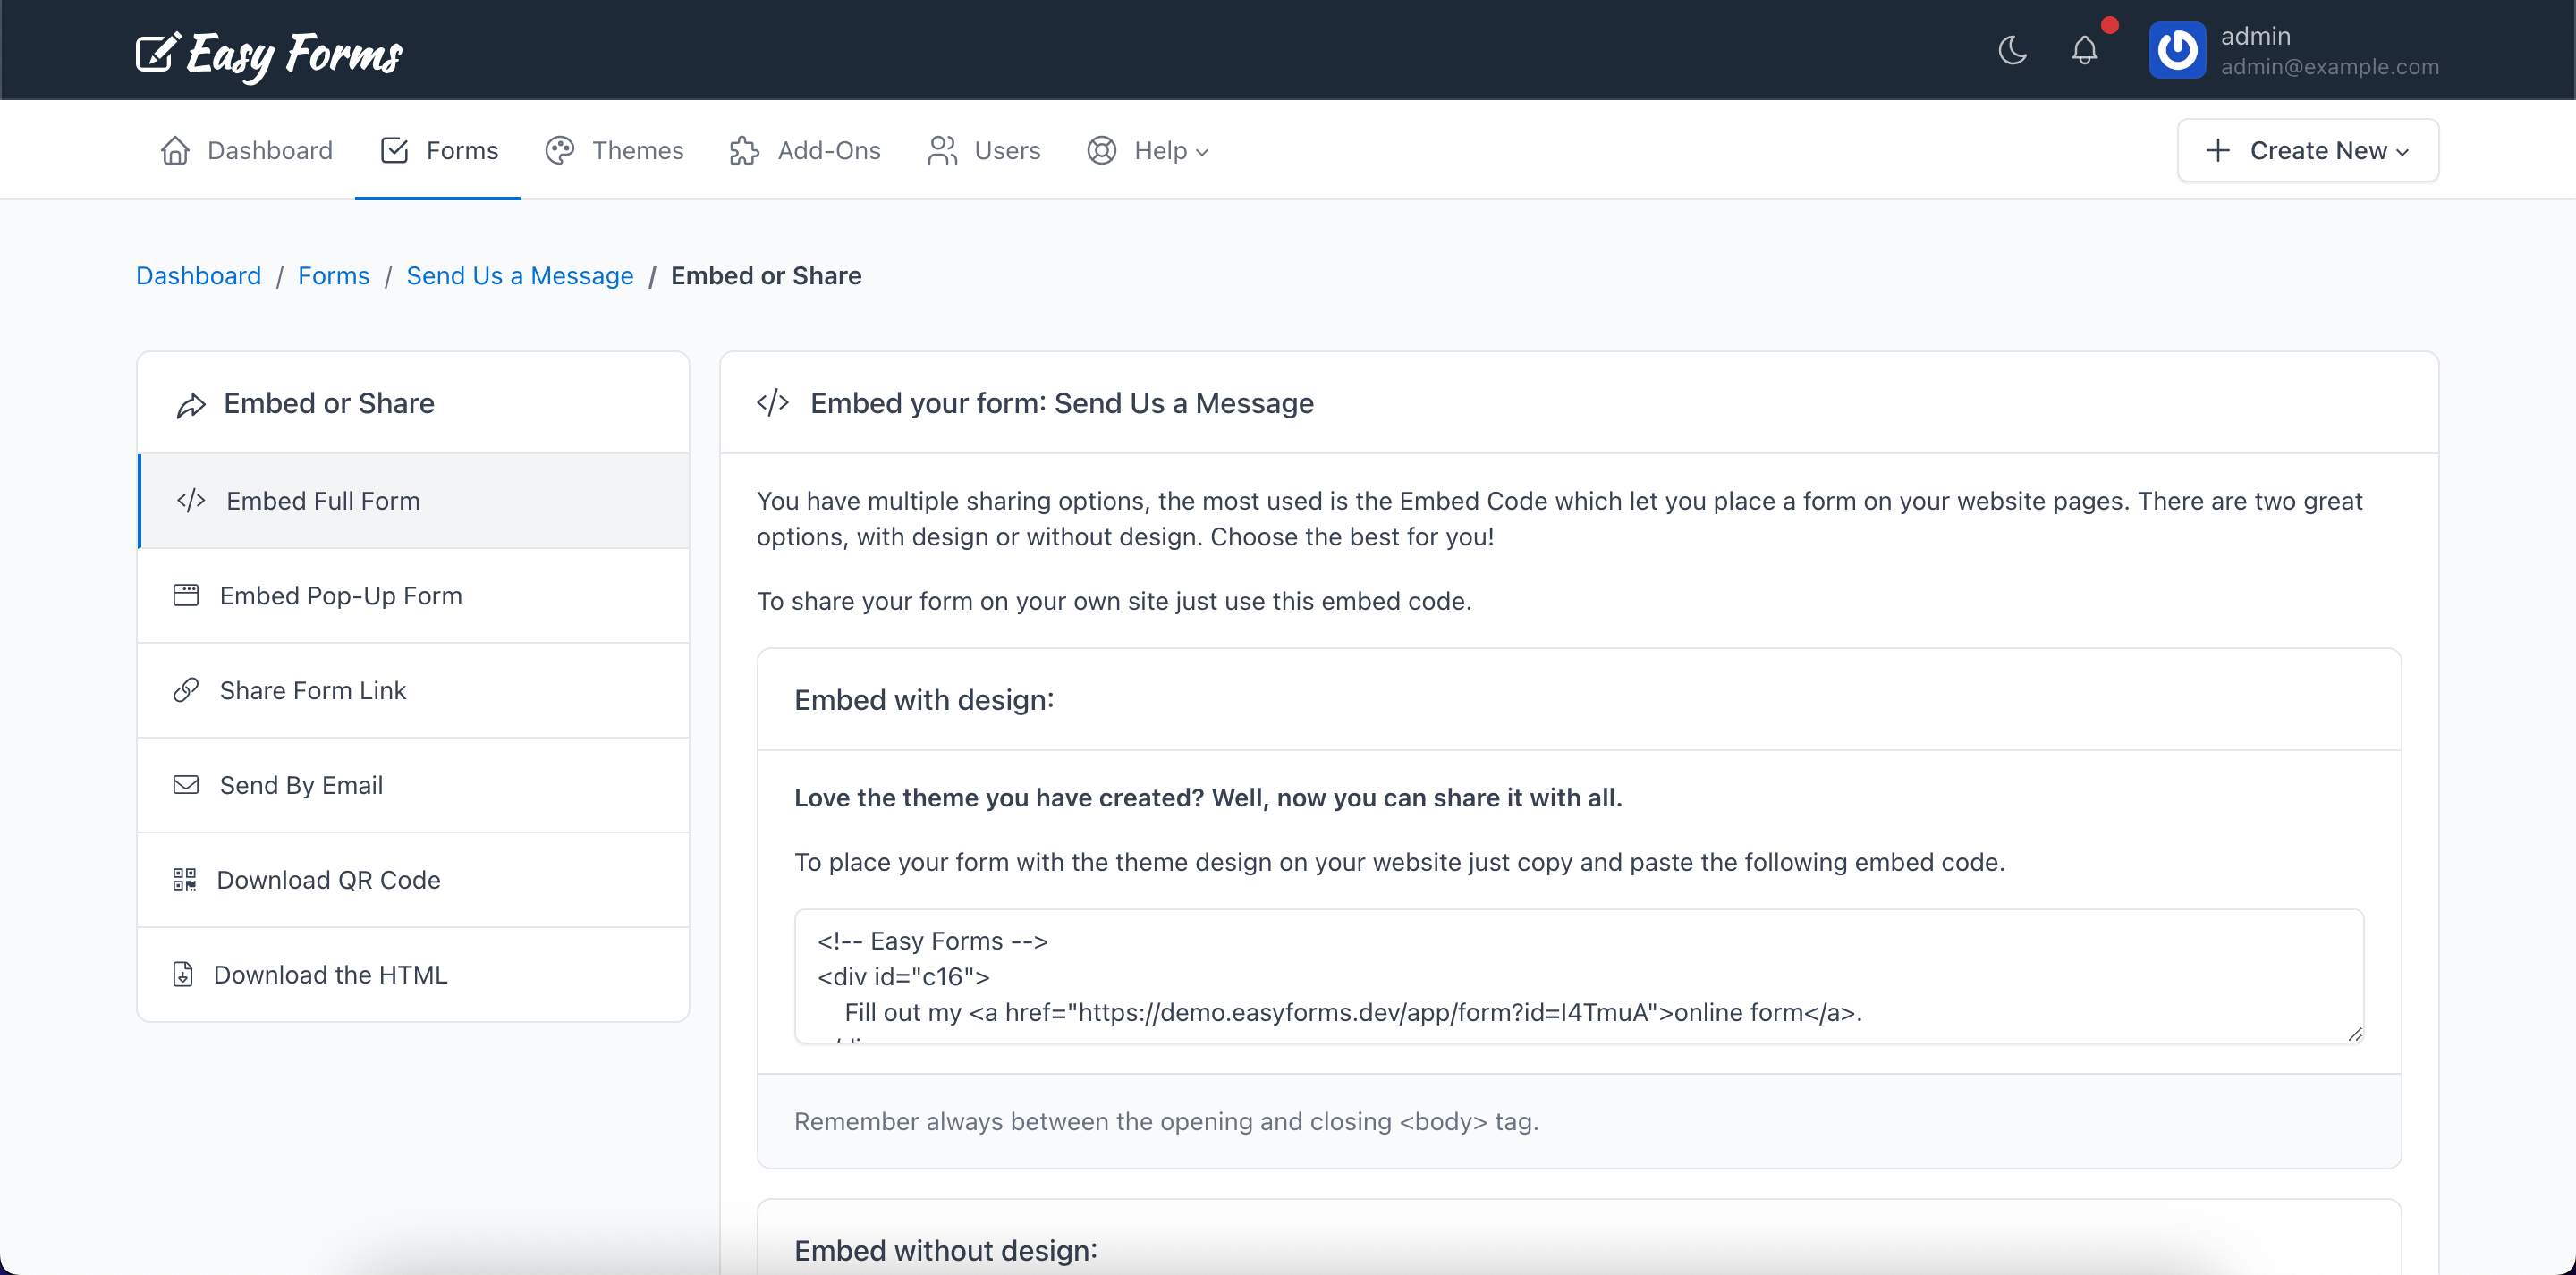This screenshot has height=1275, width=2576.
Task: Click the Send By Email envelope icon
Action: pos(185,784)
